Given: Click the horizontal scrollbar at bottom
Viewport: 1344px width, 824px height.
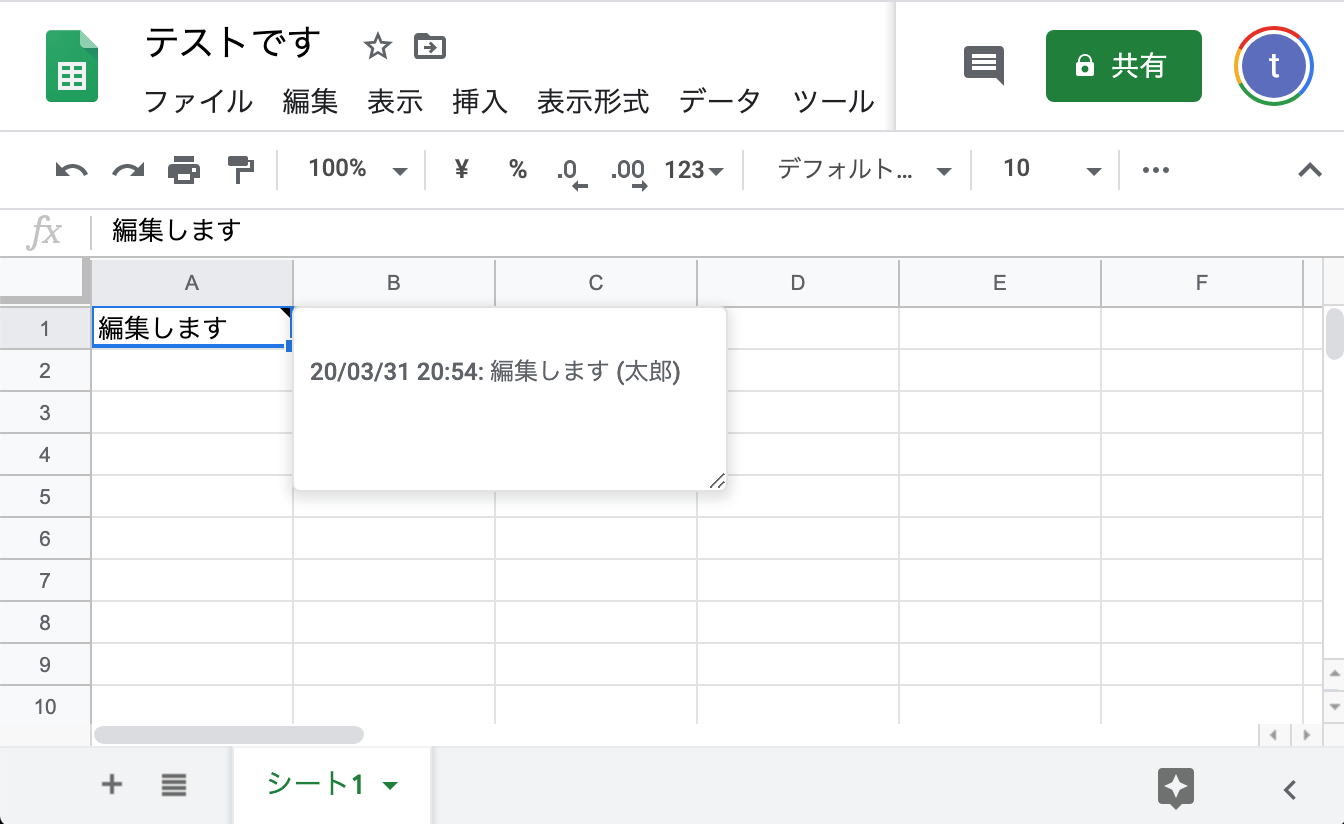Looking at the screenshot, I should (228, 735).
